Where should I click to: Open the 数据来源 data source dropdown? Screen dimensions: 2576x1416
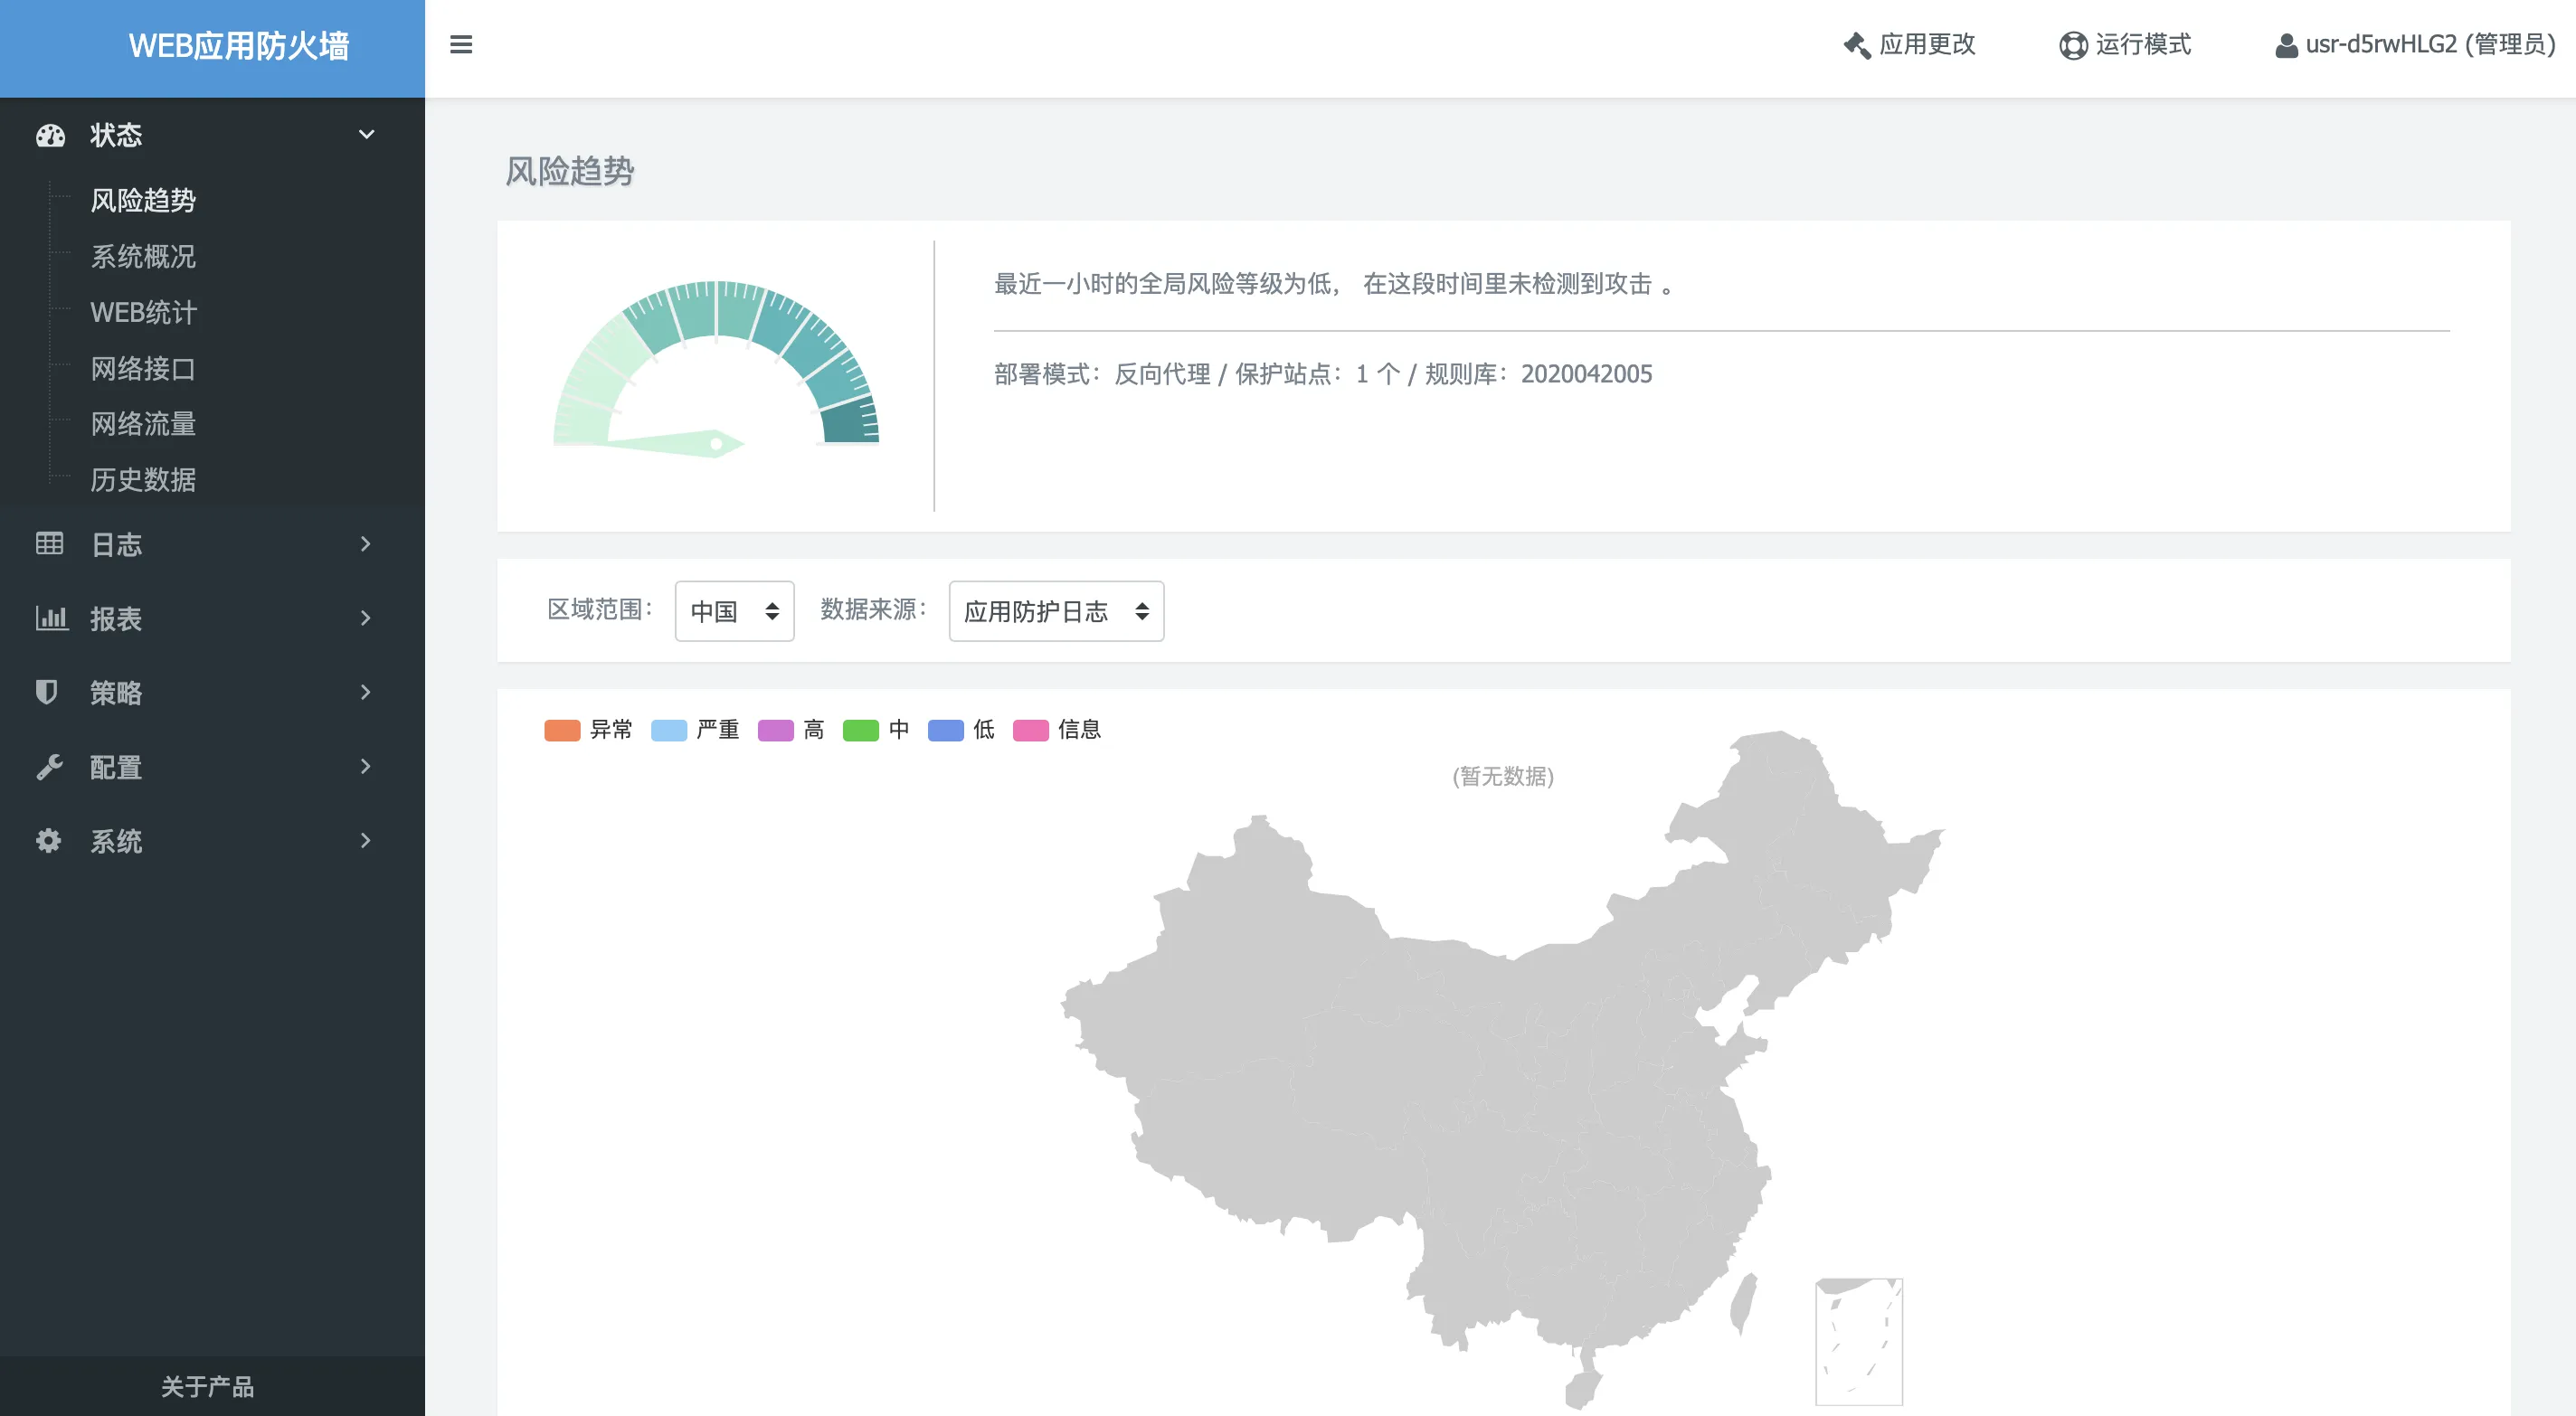1056,611
